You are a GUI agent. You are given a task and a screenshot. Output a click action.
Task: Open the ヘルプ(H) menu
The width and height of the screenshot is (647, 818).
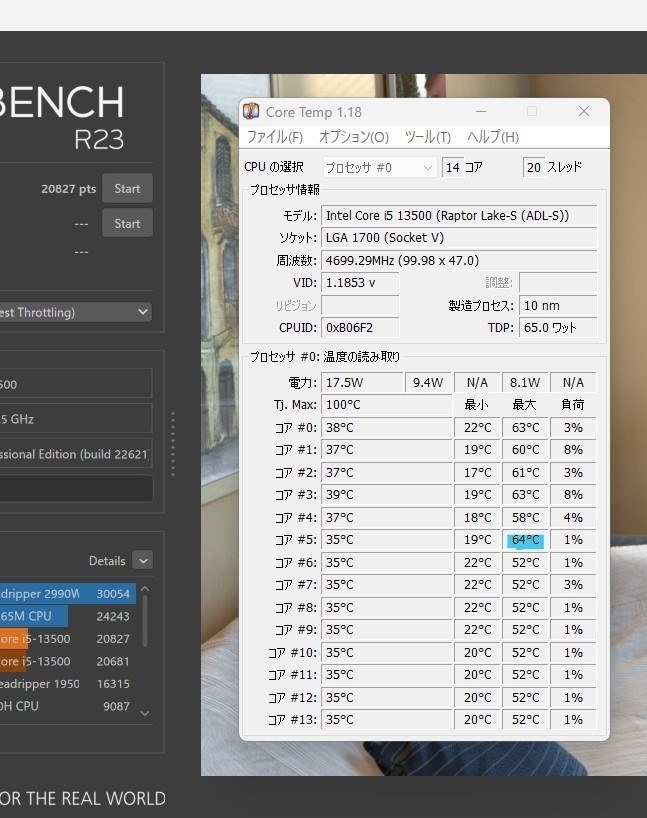(493, 137)
